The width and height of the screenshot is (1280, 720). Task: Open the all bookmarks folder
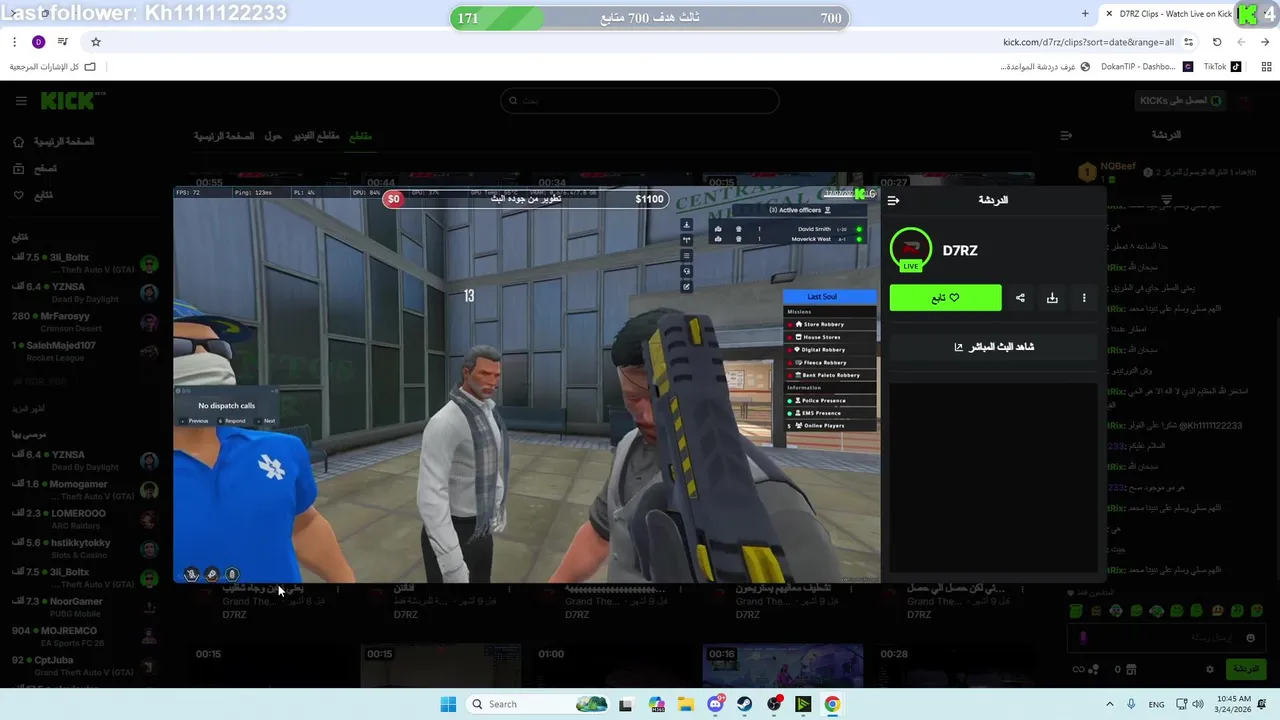[x=52, y=67]
